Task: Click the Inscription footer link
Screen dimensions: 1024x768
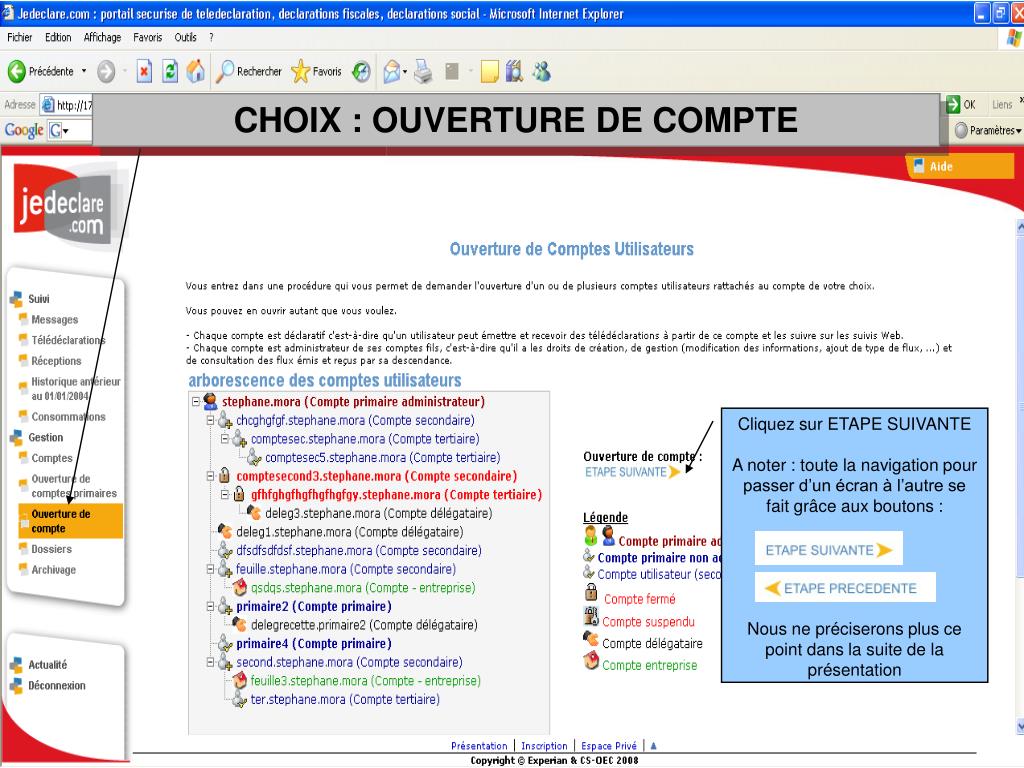Action: pos(544,746)
